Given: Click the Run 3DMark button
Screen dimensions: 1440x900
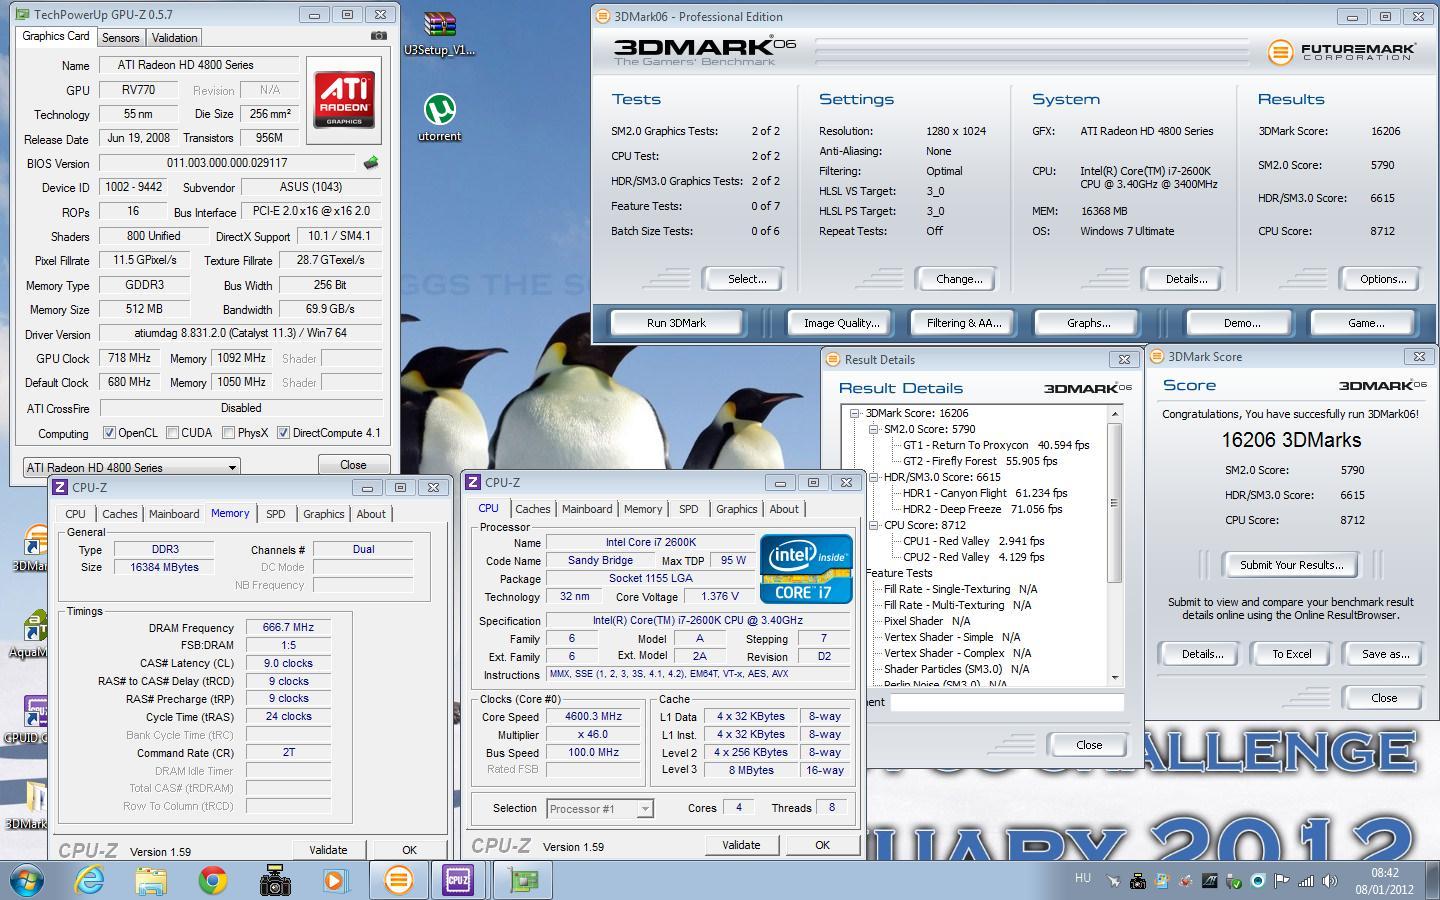Looking at the screenshot, I should pyautogui.click(x=676, y=323).
